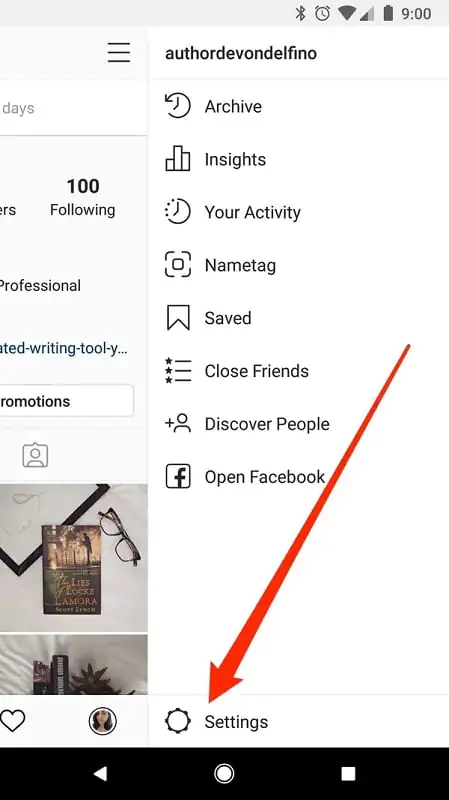The height and width of the screenshot is (800, 449).
Task: Switch to the tagged photos tab
Action: point(35,455)
